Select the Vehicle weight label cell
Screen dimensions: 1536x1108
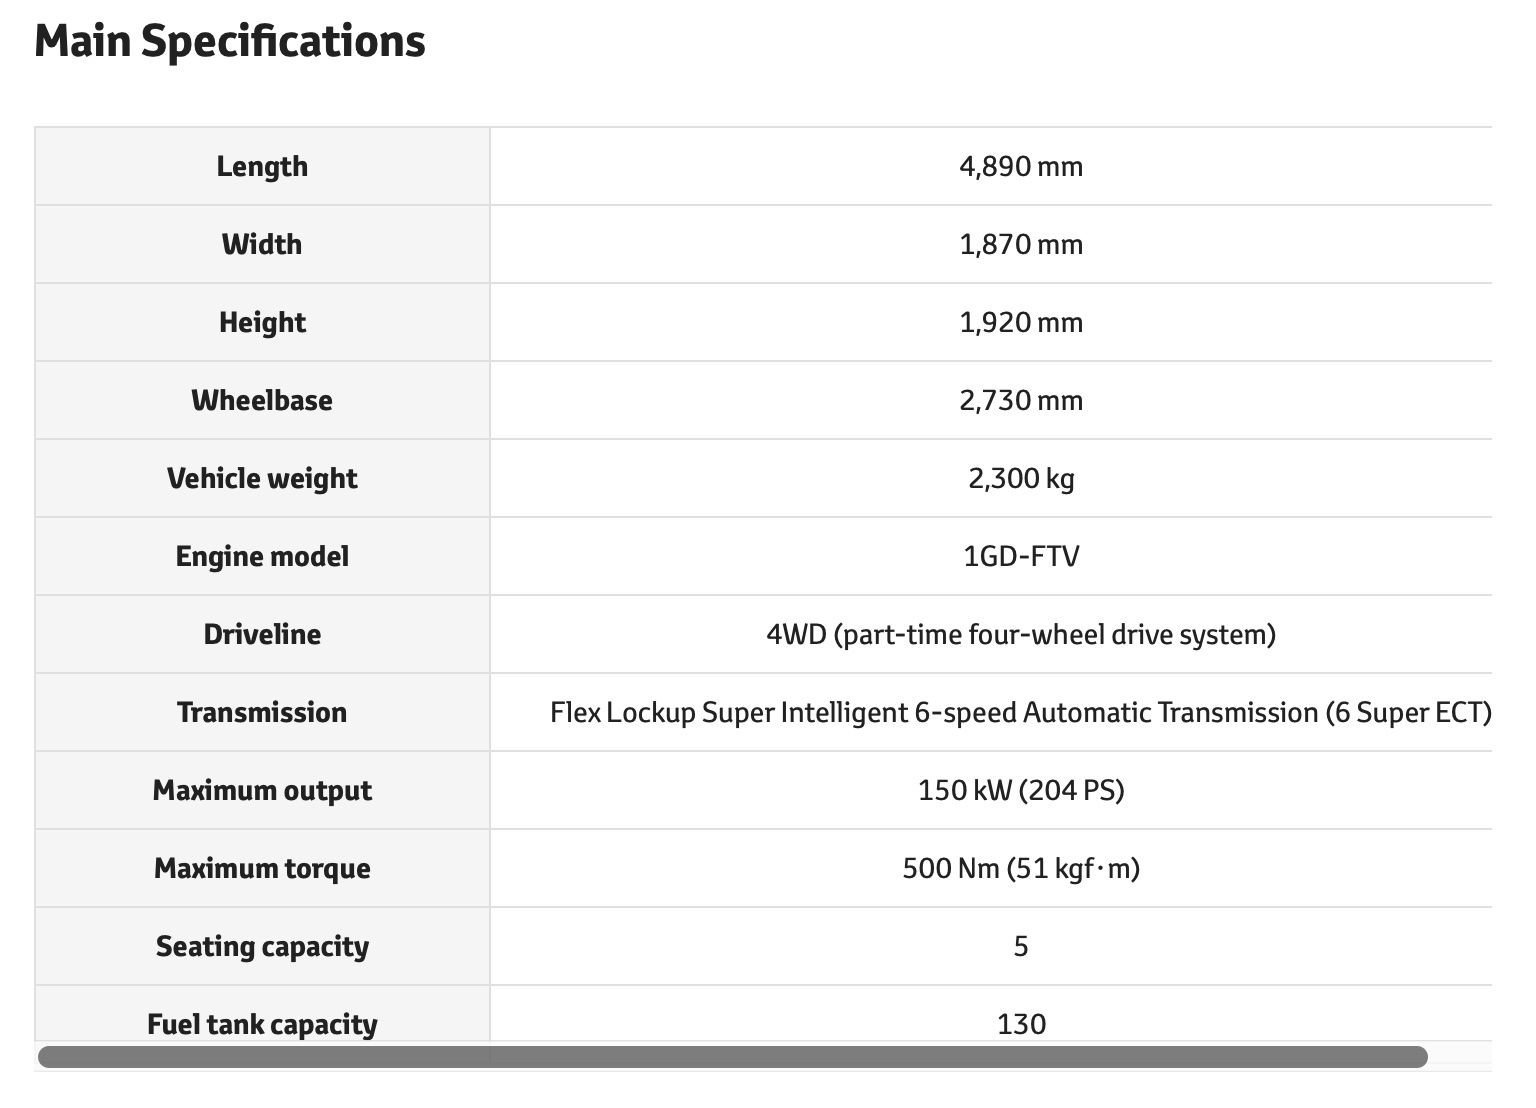click(x=262, y=478)
